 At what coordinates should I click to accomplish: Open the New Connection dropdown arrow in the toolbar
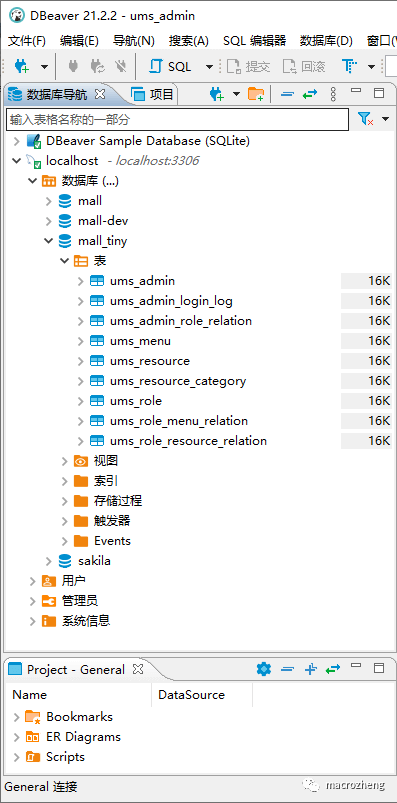coord(45,67)
